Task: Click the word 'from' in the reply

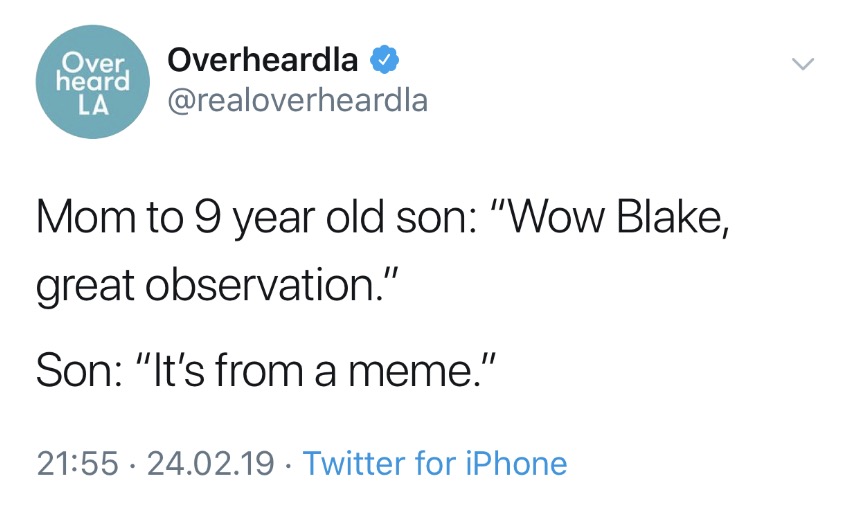Action: coord(259,371)
